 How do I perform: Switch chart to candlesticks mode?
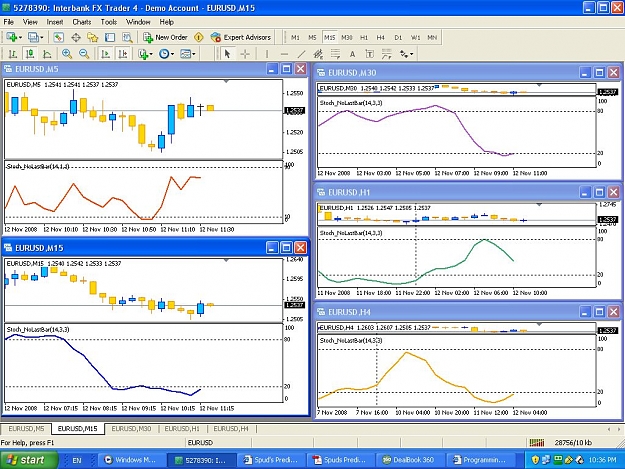[x=30, y=54]
